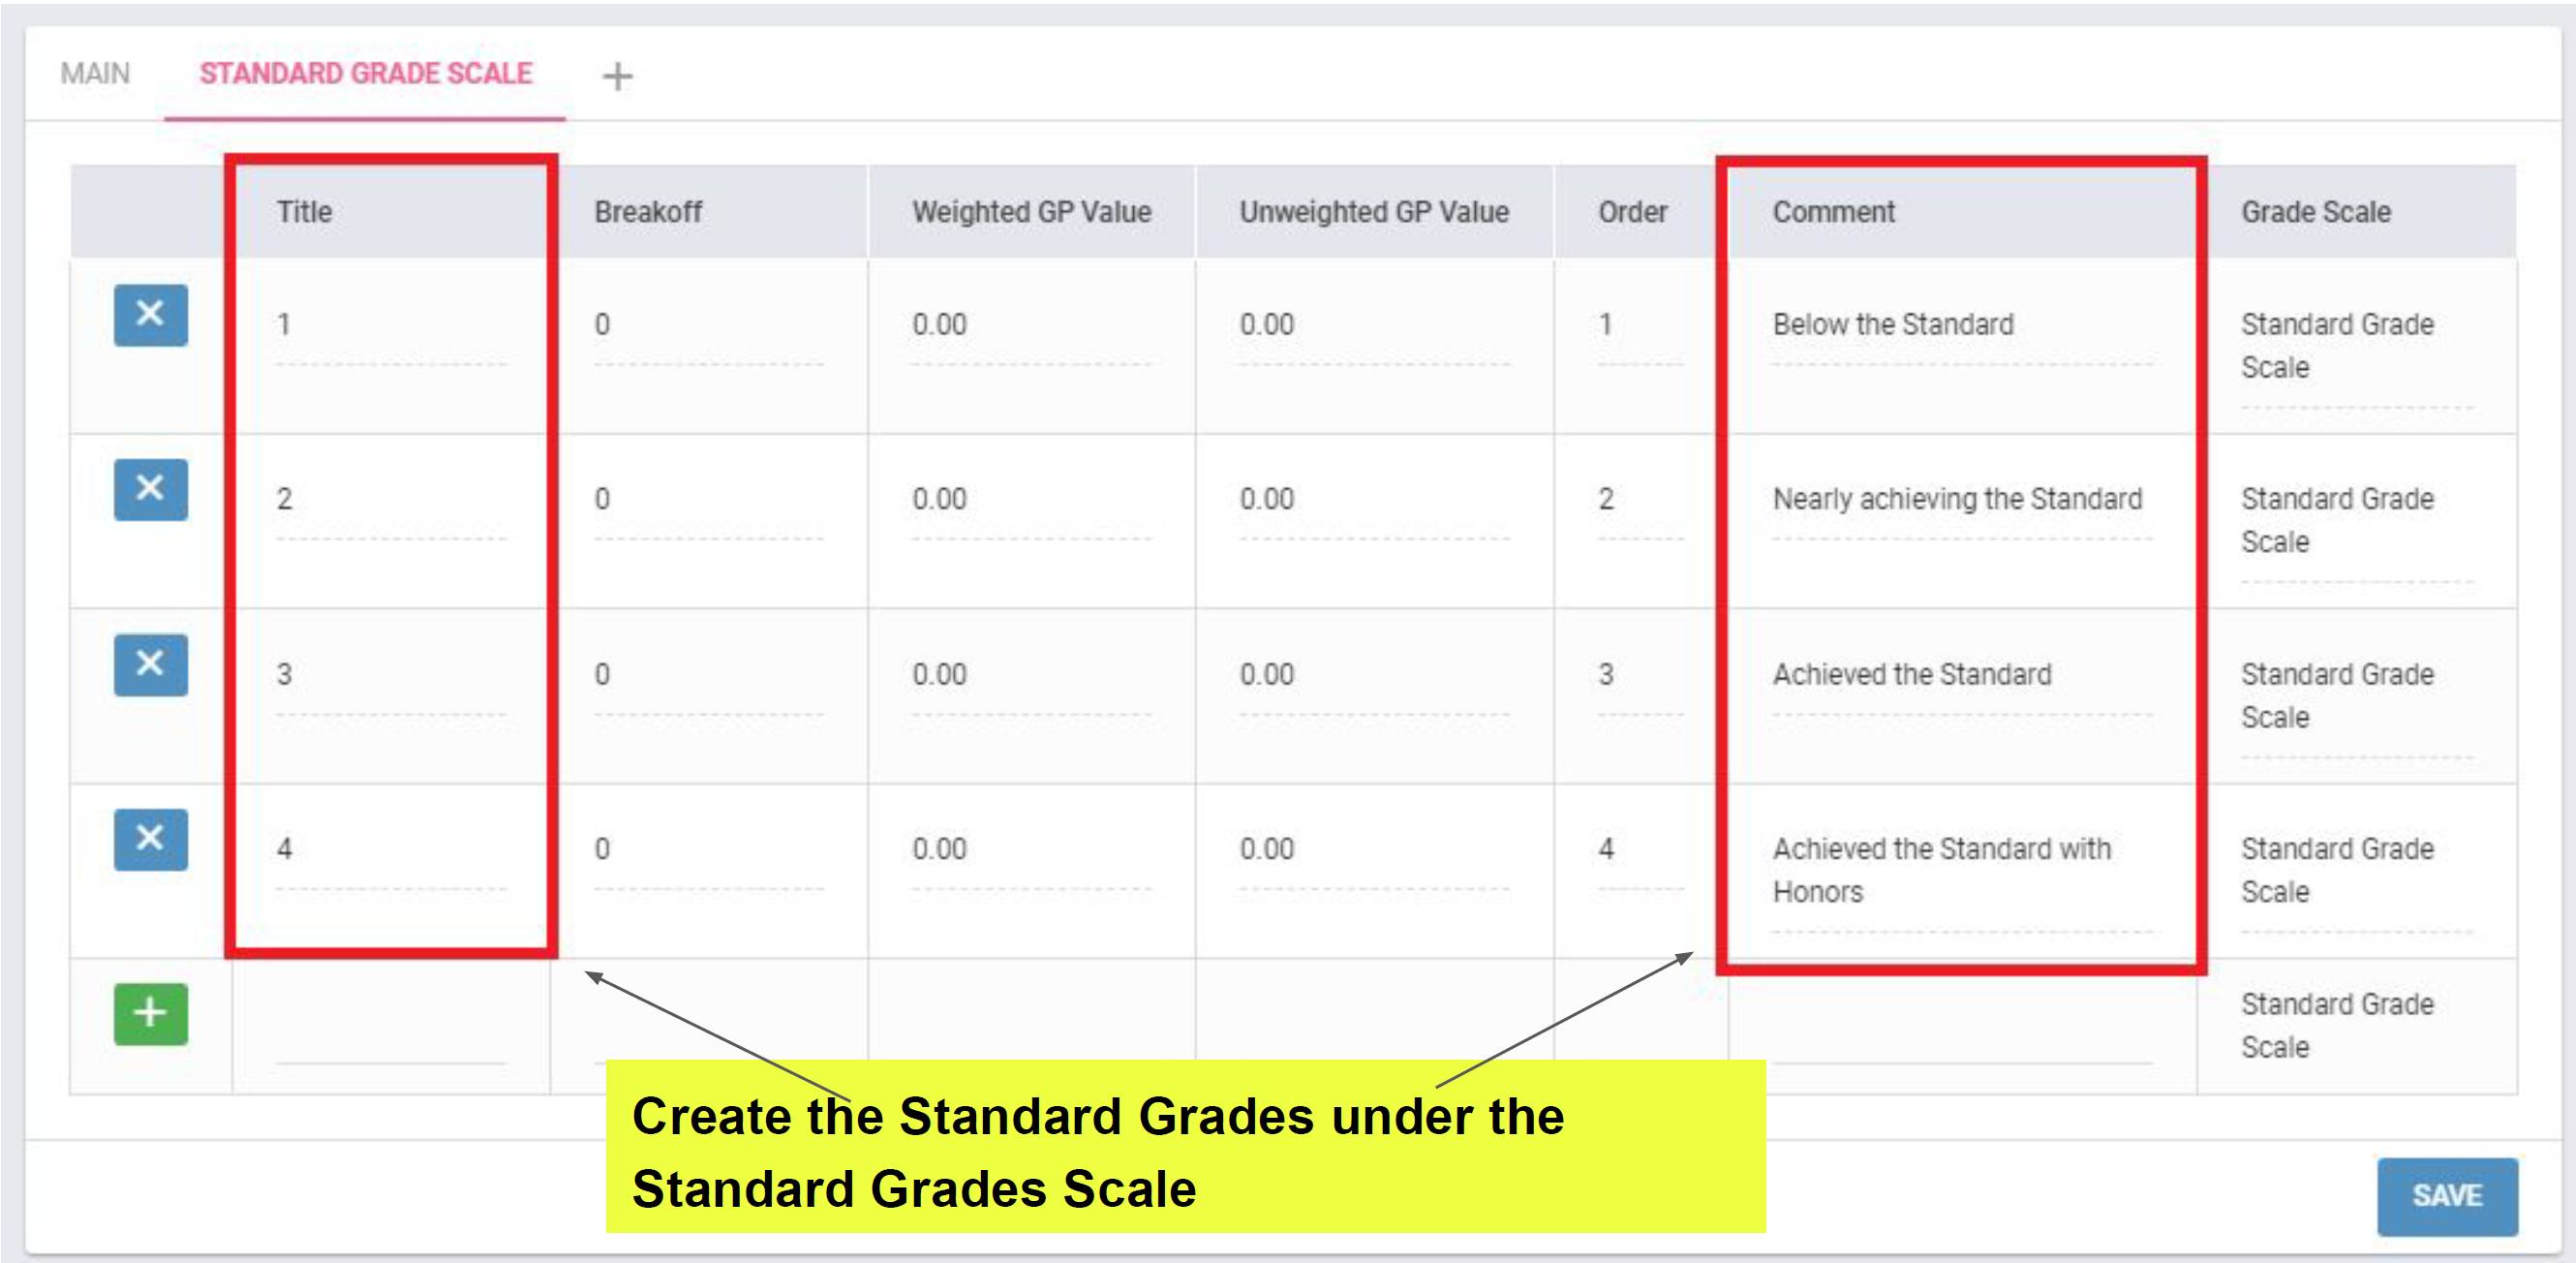Click Unweighted GP Value in fourth row
The height and width of the screenshot is (1263, 2576).
coord(1373,849)
